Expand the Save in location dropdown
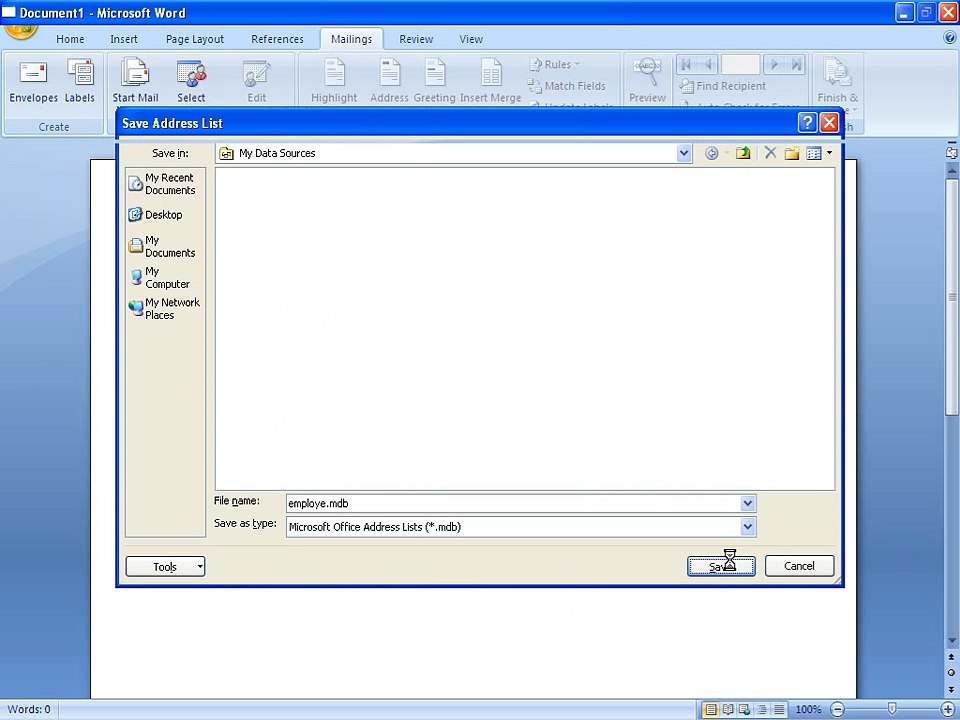Viewport: 960px width, 720px height. coord(684,153)
